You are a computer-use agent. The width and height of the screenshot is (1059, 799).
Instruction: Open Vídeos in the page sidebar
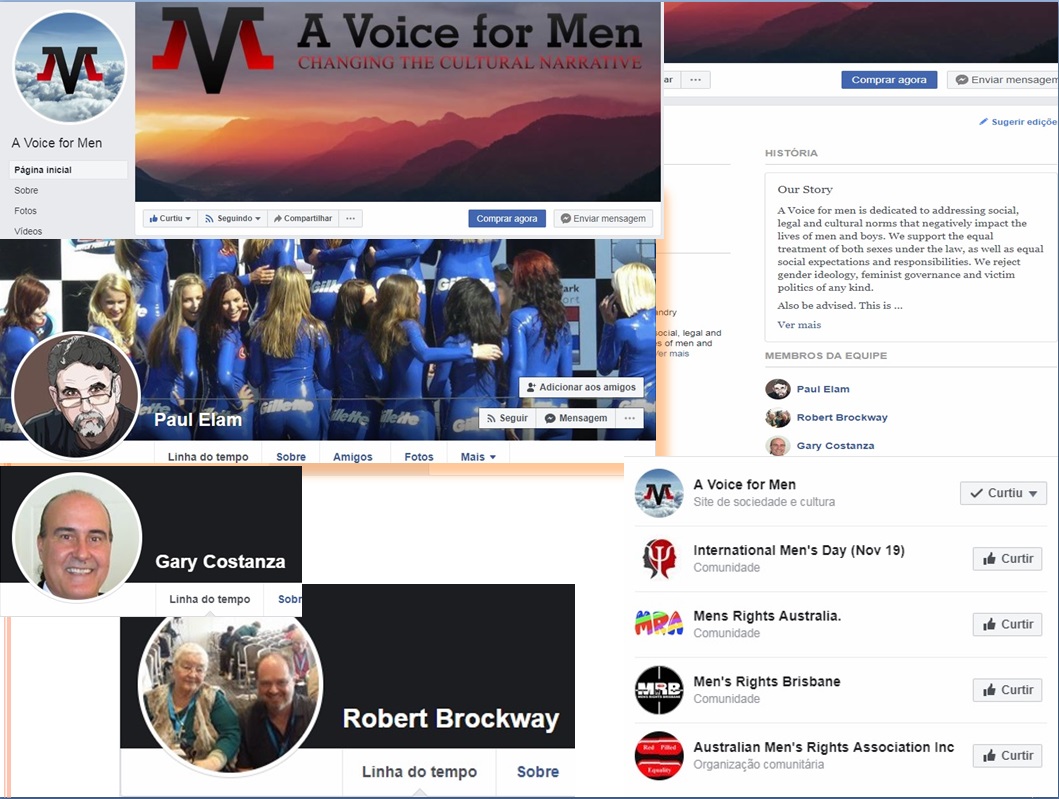click(x=28, y=231)
